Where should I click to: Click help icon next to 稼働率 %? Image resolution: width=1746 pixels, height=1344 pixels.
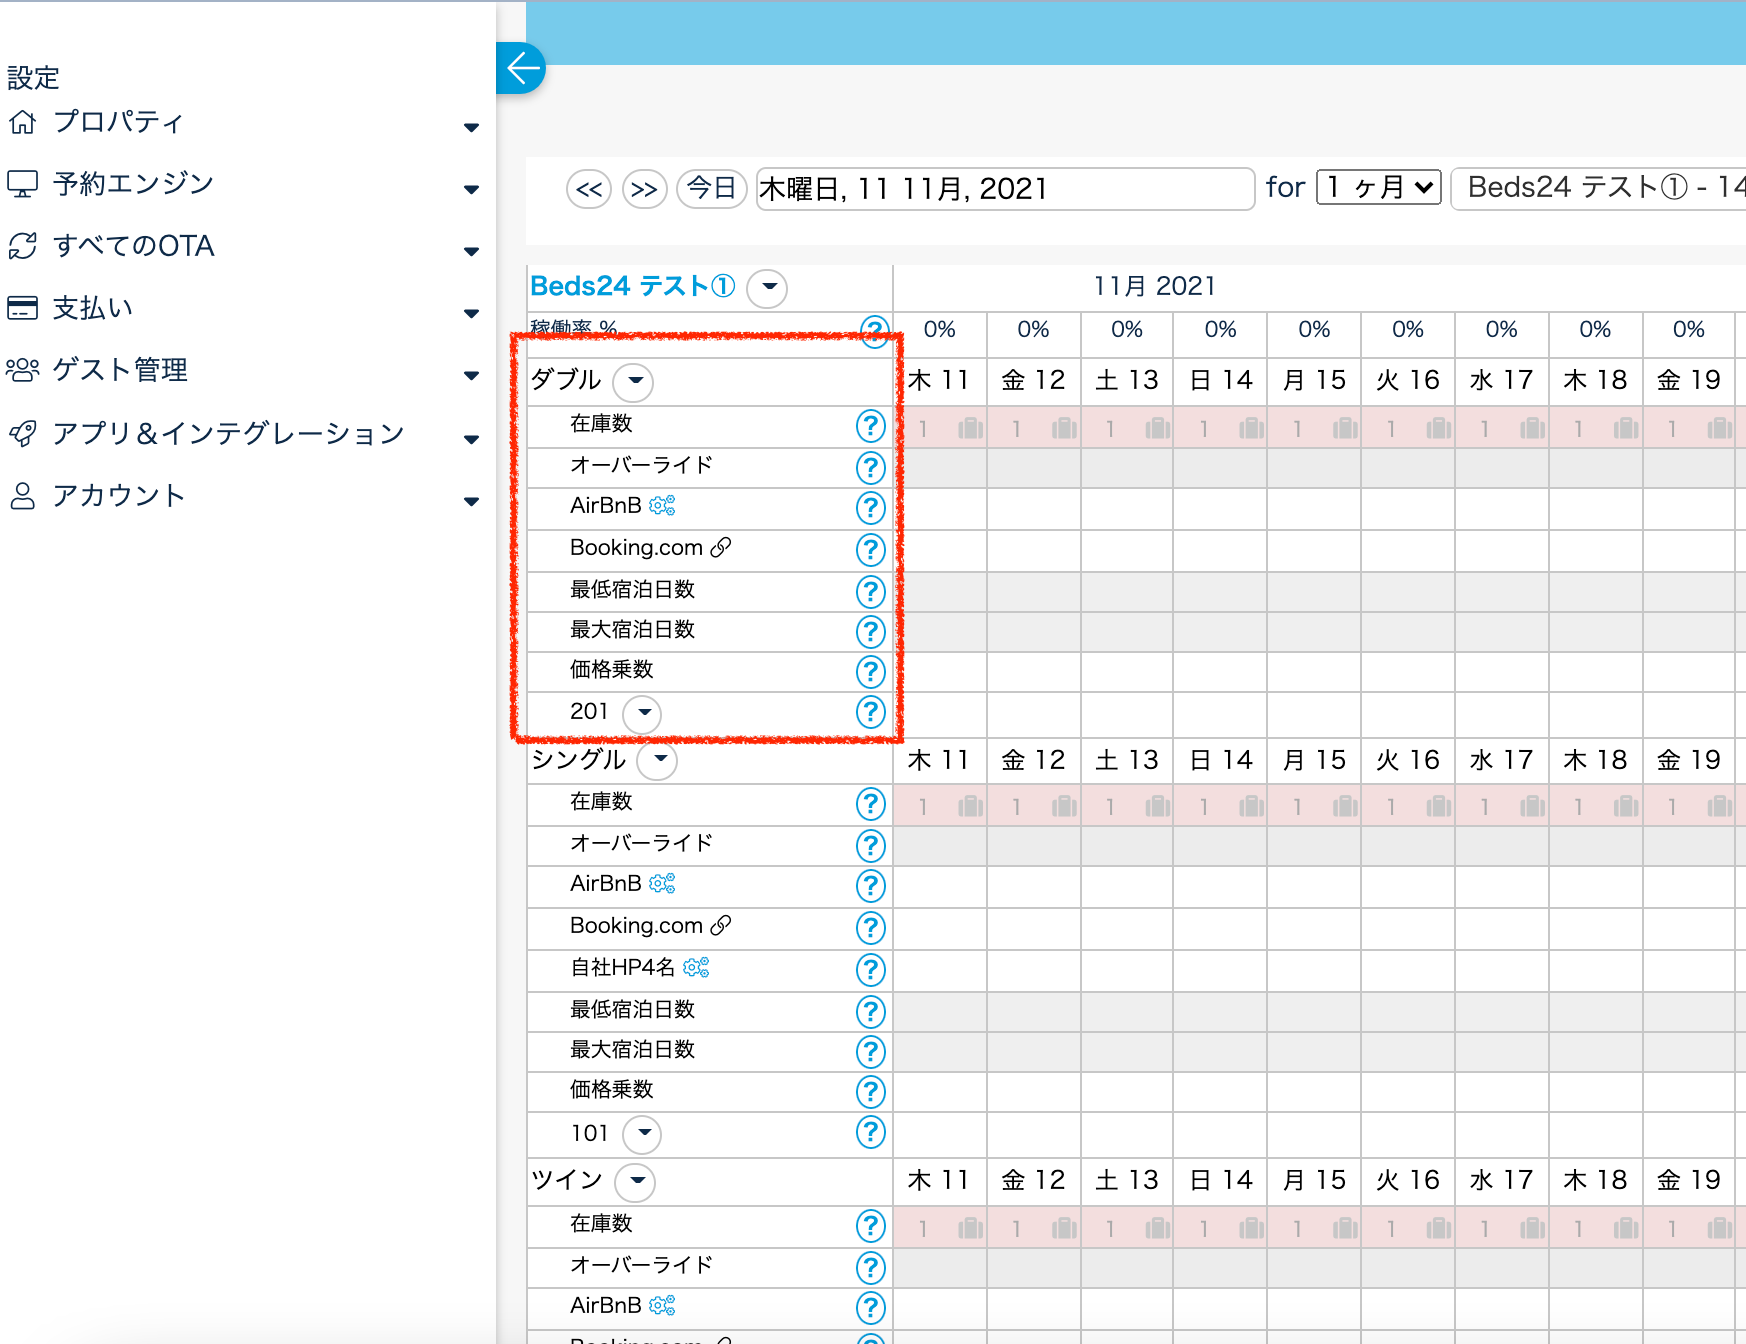coord(875,329)
